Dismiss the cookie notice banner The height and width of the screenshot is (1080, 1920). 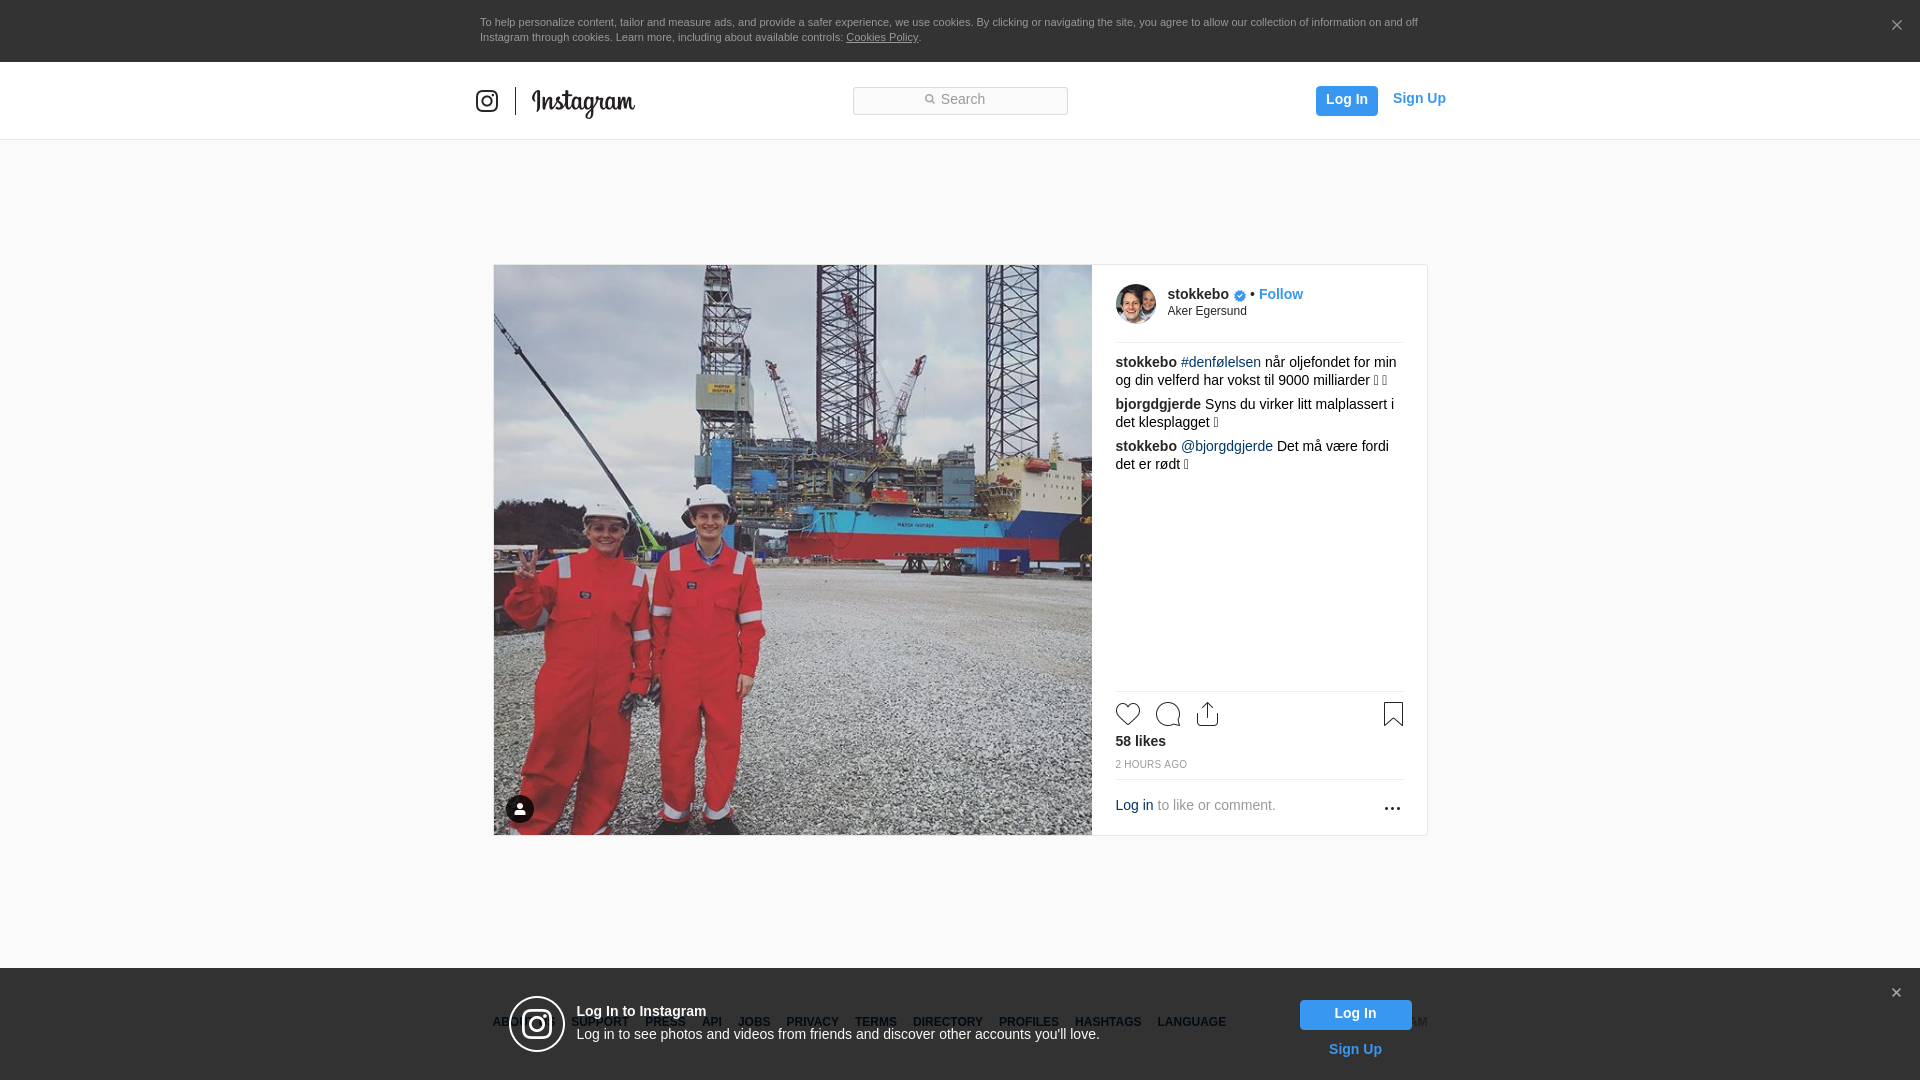[x=1896, y=26]
